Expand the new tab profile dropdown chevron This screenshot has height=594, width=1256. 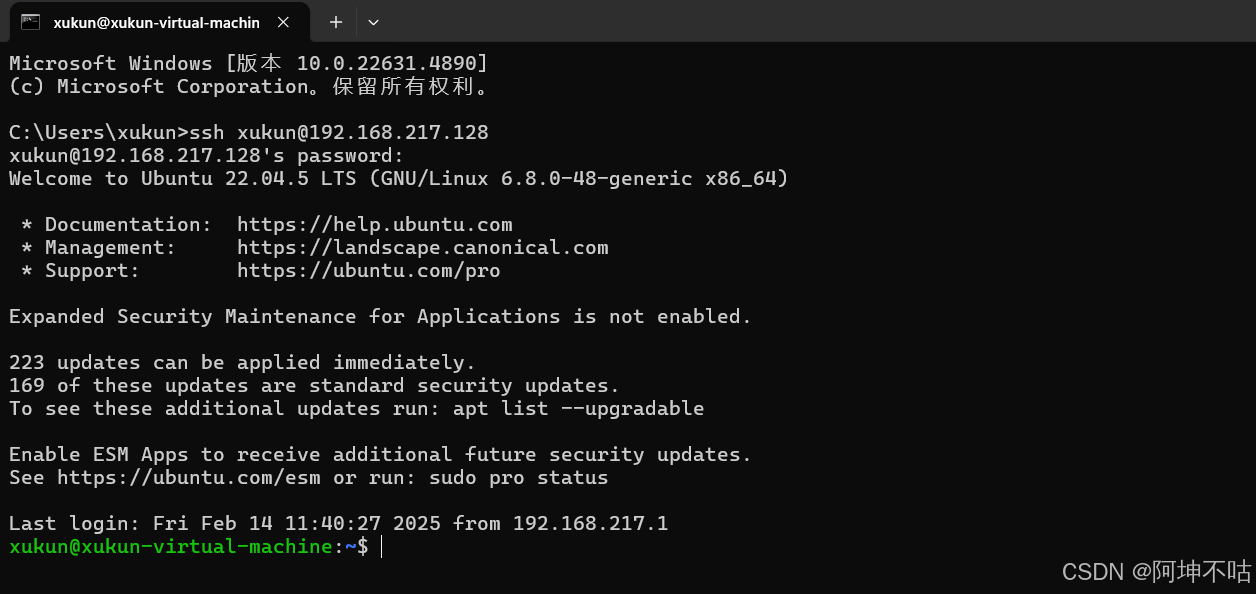(x=373, y=22)
